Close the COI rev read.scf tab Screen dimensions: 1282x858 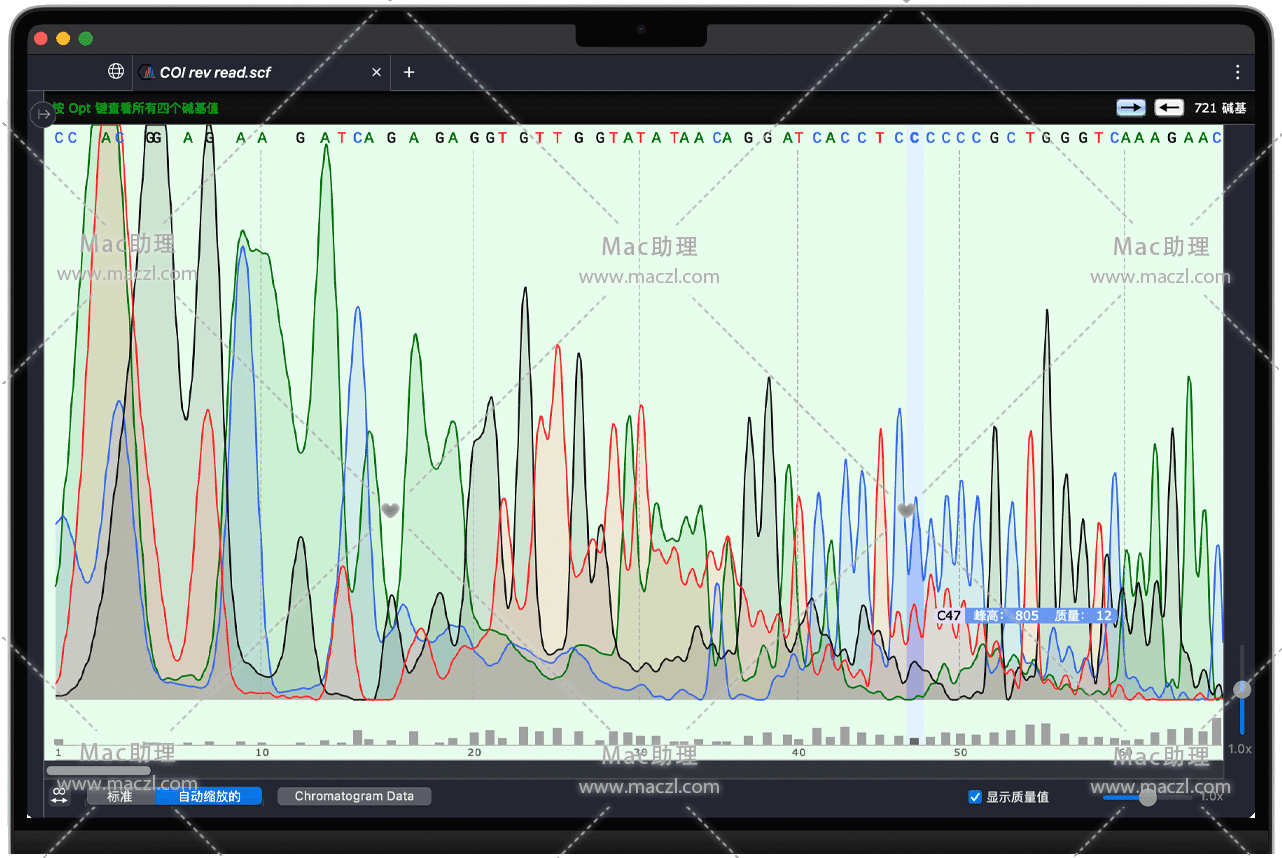click(376, 72)
